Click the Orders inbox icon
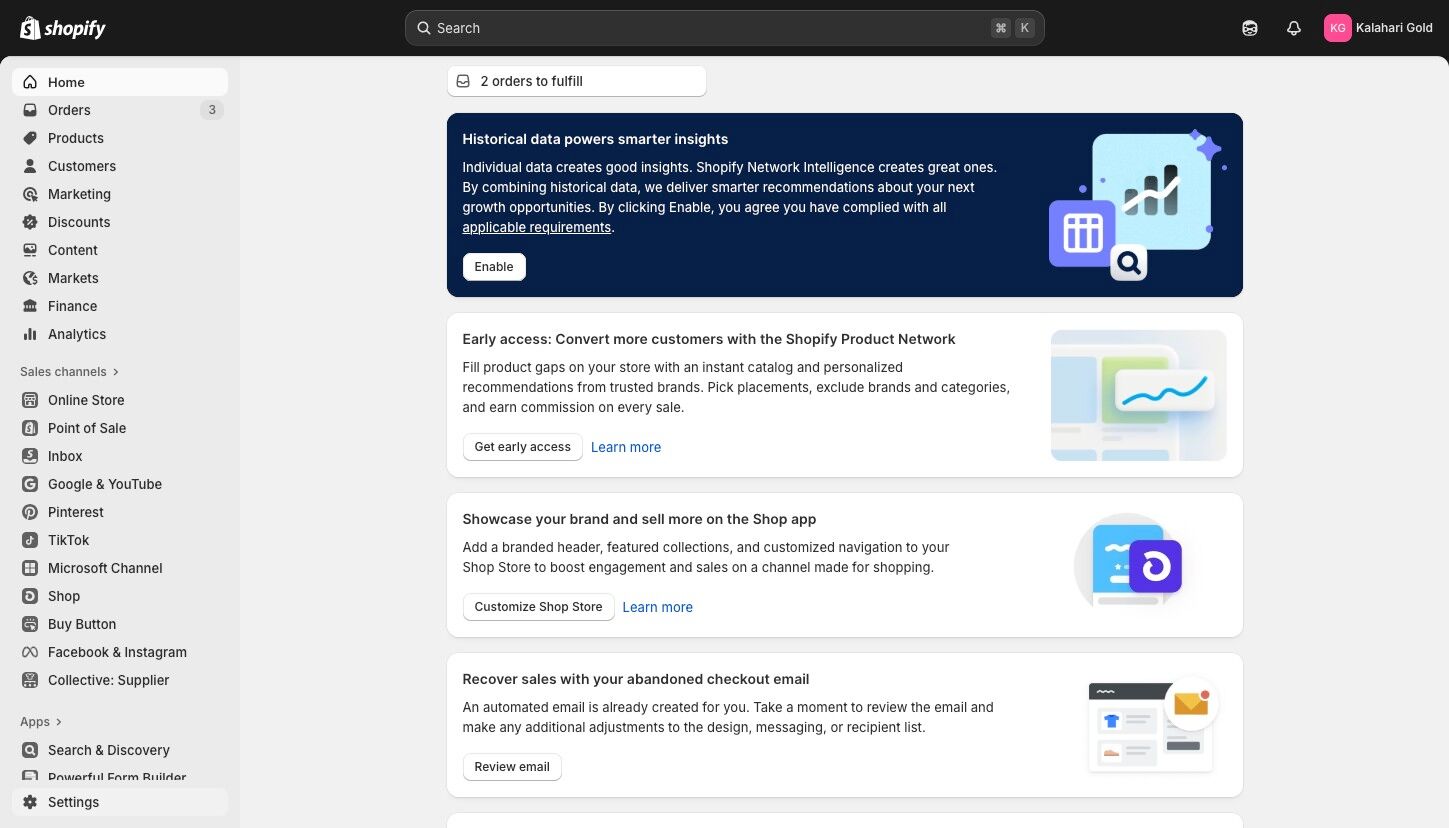Viewport: 1449px width, 828px height. point(30,110)
